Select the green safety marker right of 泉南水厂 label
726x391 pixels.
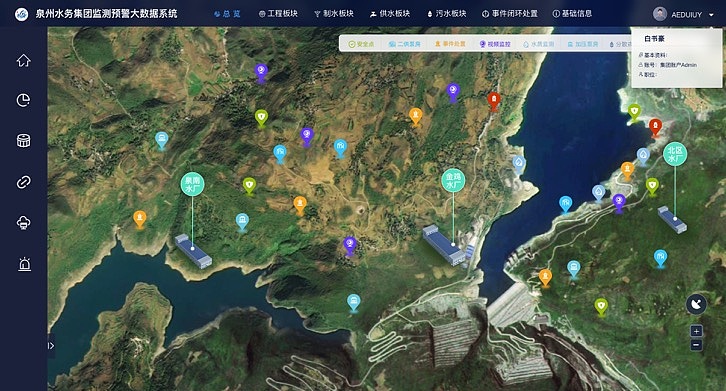click(250, 186)
